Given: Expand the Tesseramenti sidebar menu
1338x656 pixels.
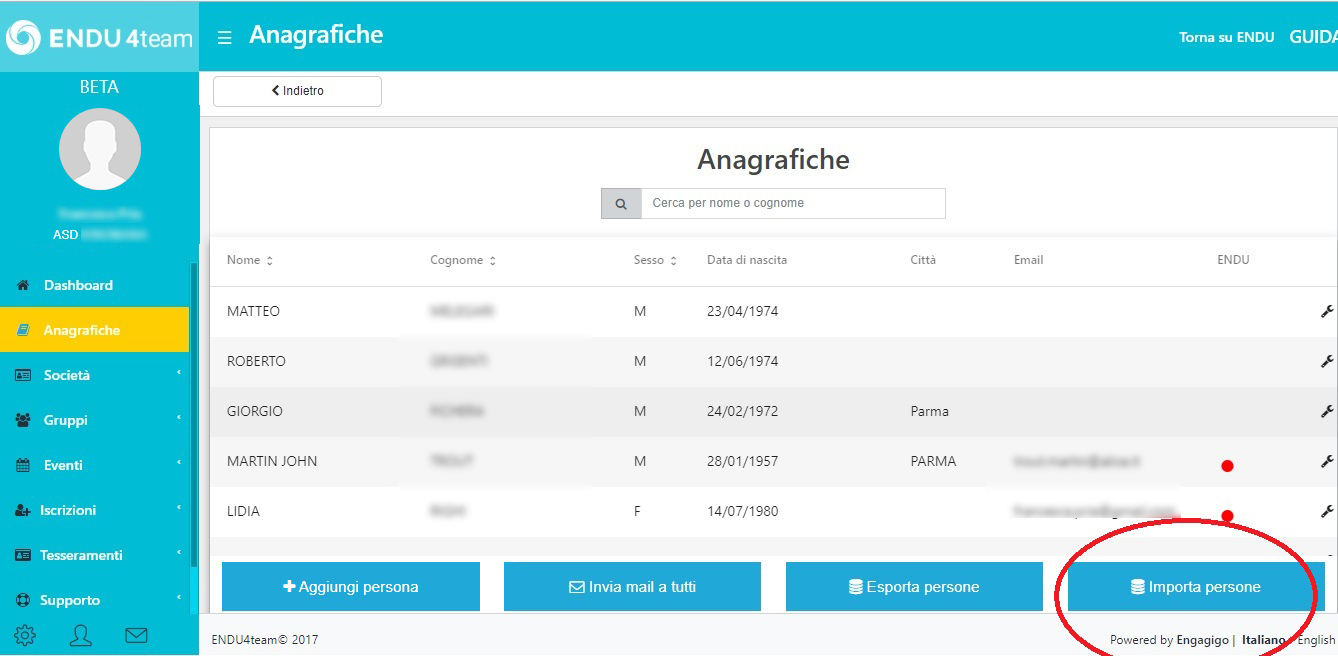Looking at the screenshot, I should click(x=94, y=555).
